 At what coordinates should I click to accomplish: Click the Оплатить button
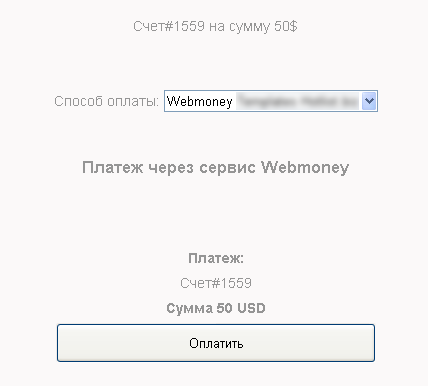pos(216,343)
